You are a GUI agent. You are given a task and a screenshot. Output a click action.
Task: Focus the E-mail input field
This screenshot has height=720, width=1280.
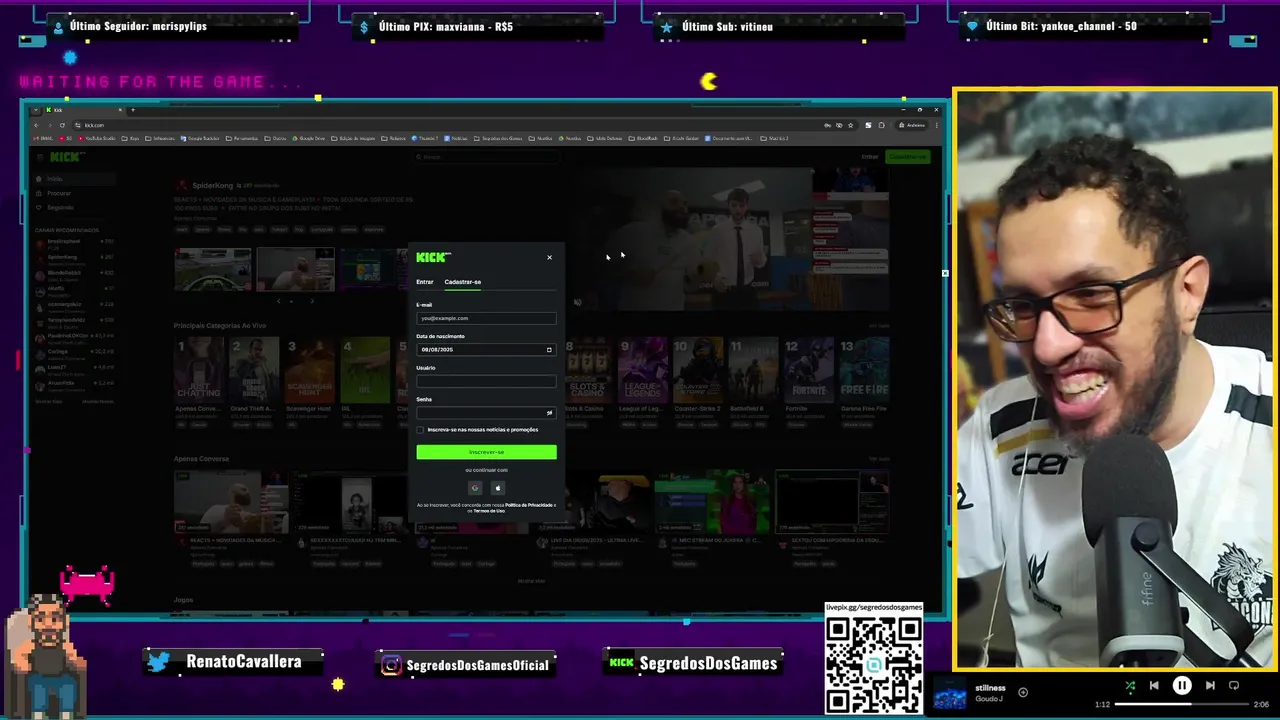[x=486, y=318]
